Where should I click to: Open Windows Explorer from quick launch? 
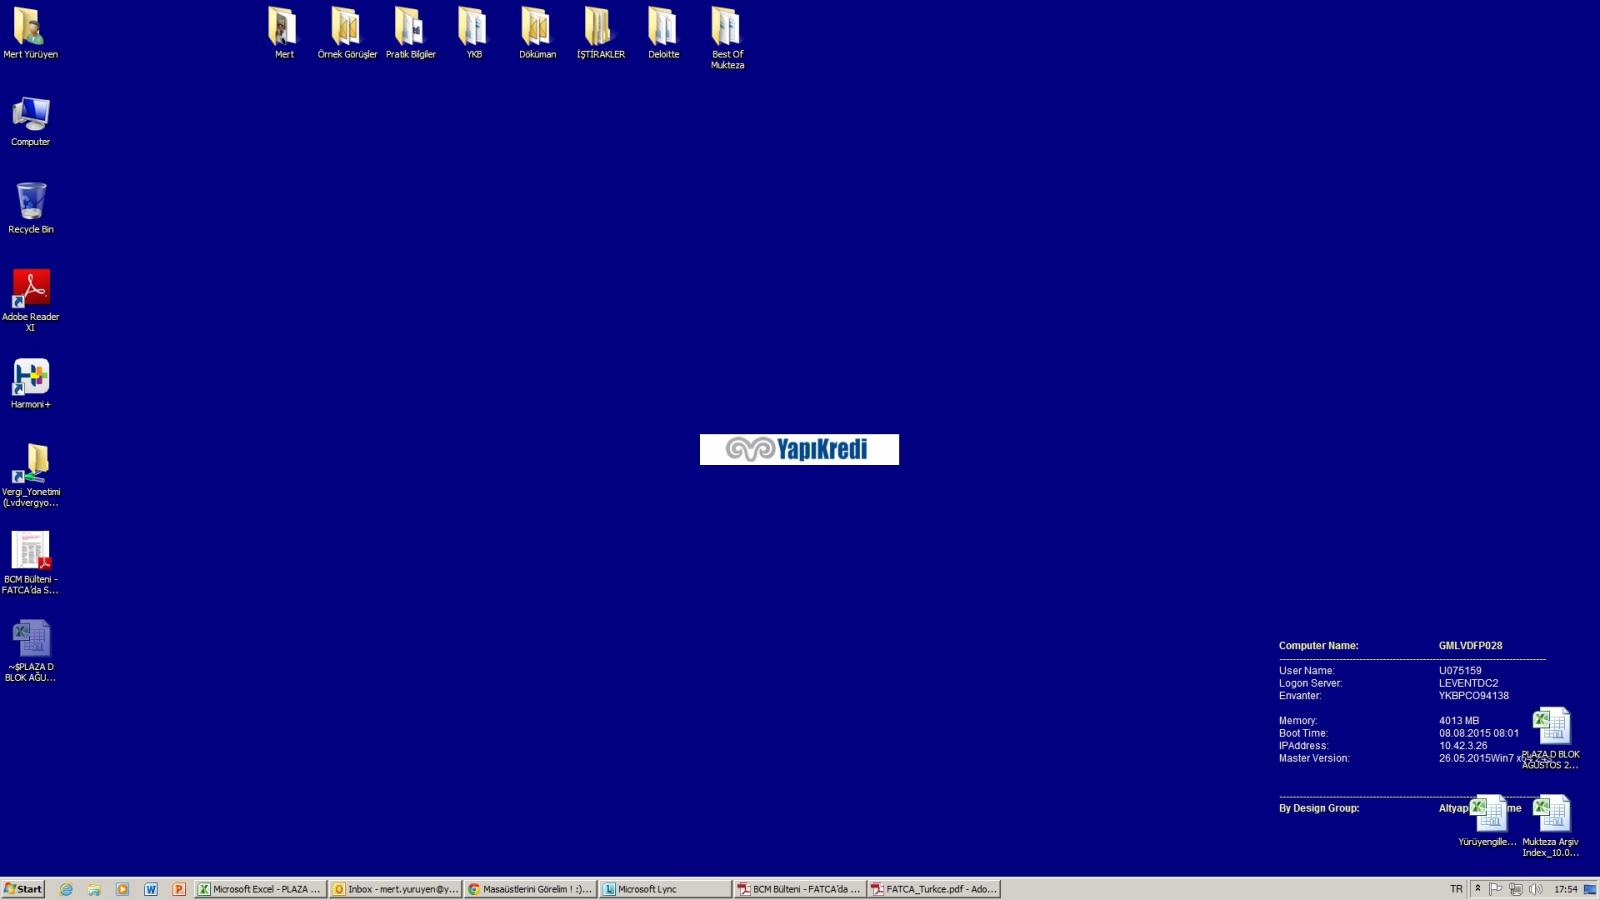coord(94,889)
